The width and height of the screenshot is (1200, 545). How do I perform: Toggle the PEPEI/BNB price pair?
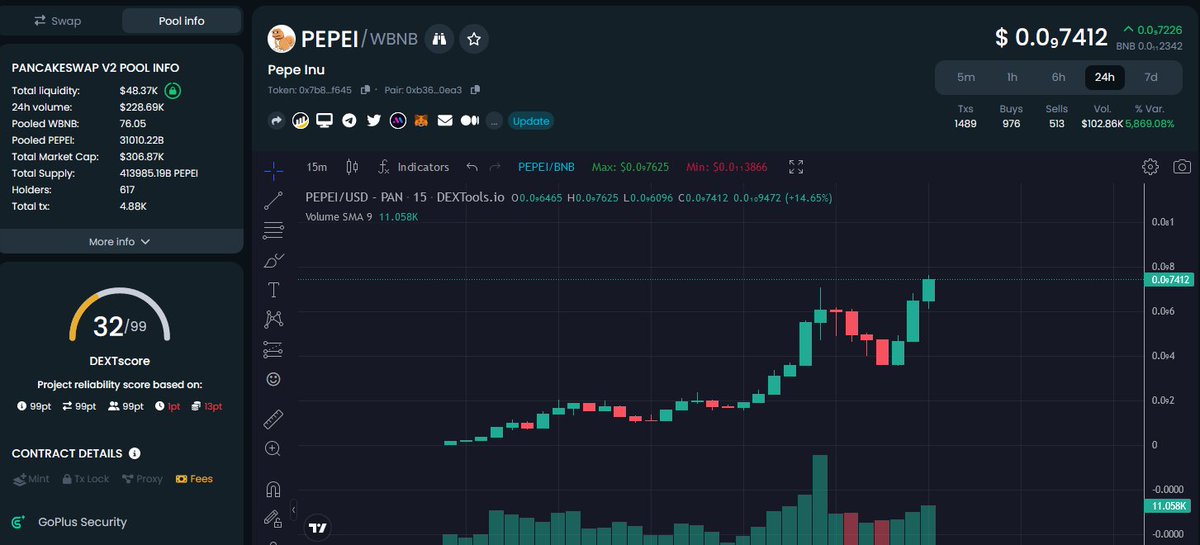point(546,167)
